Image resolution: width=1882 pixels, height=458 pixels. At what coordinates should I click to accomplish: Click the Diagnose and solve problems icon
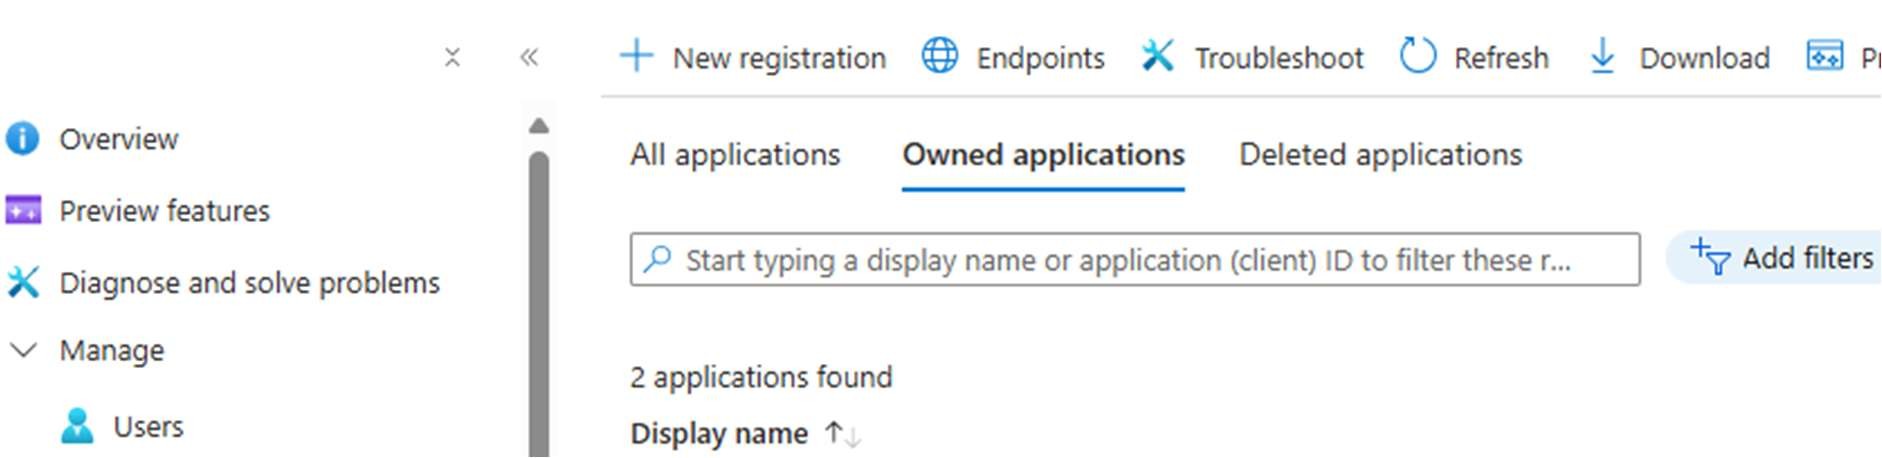(22, 283)
